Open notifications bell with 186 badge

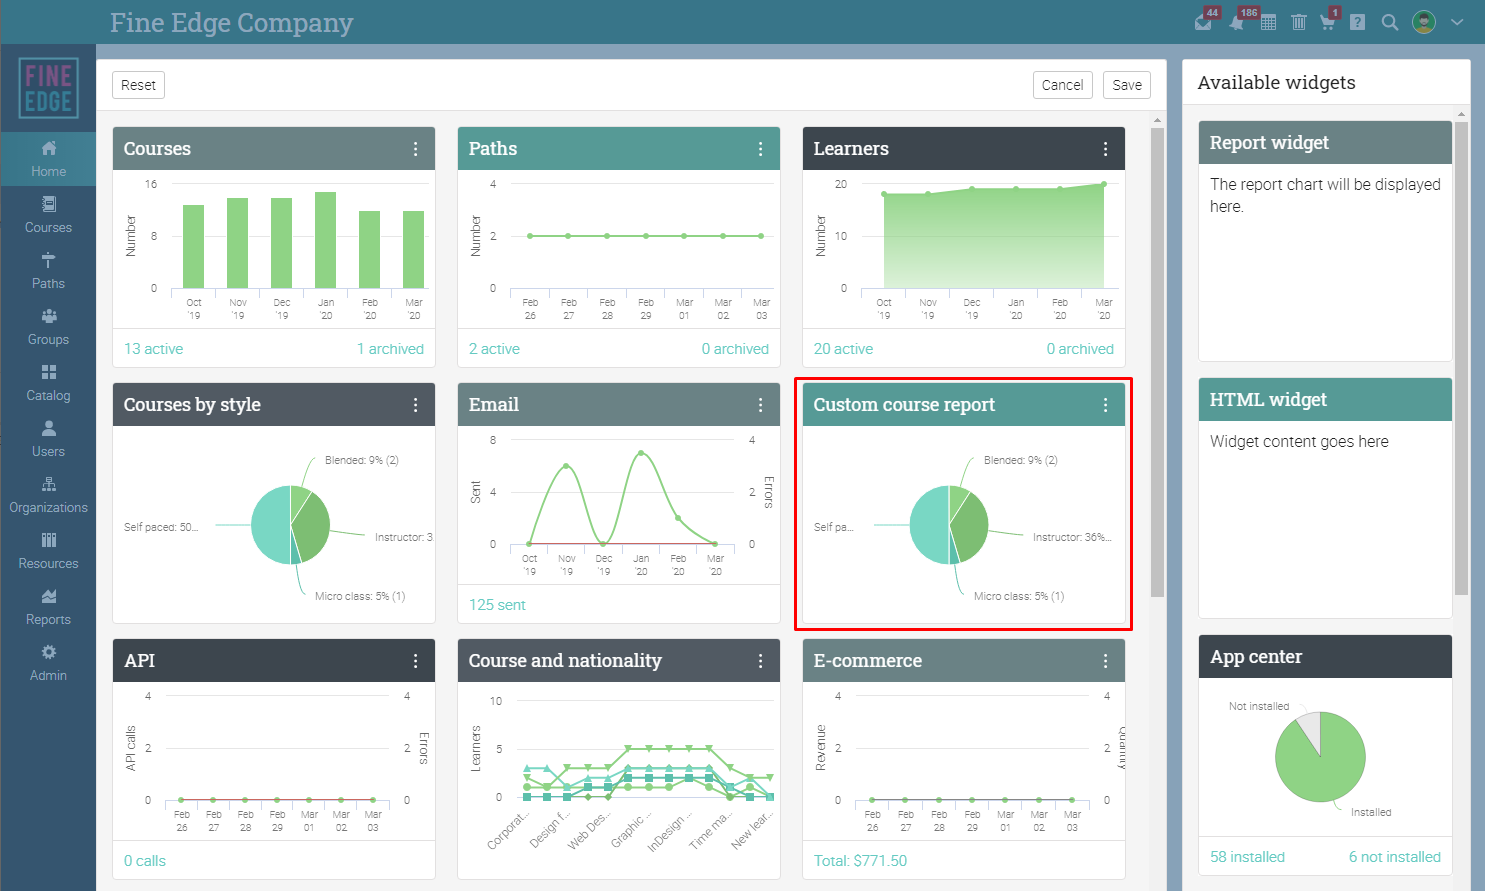pyautogui.click(x=1237, y=22)
